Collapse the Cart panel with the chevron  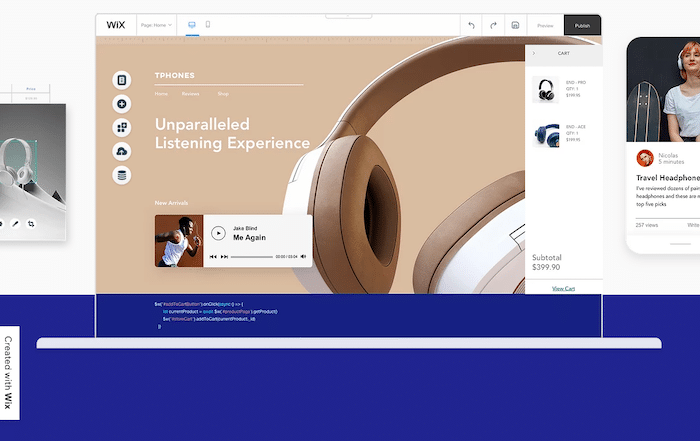pos(534,53)
